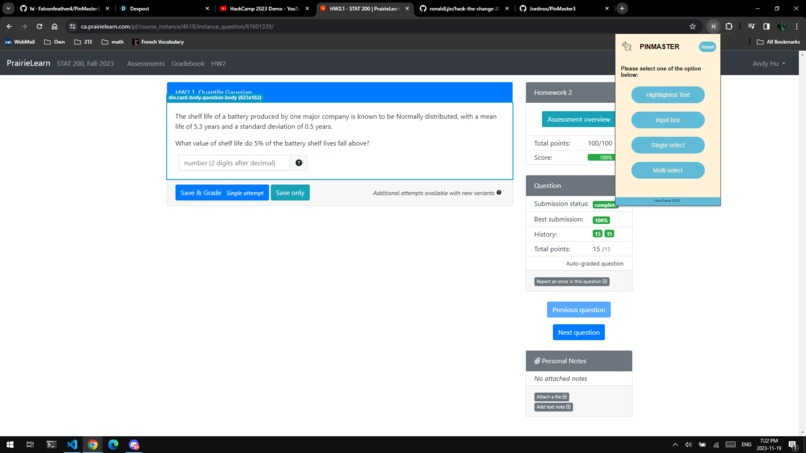This screenshot has width=806, height=453.
Task: Click the Save only button
Action: 290,193
